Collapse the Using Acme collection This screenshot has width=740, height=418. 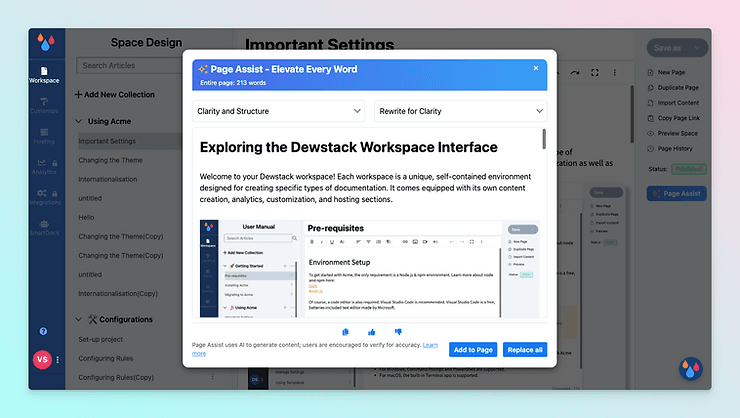[78, 121]
